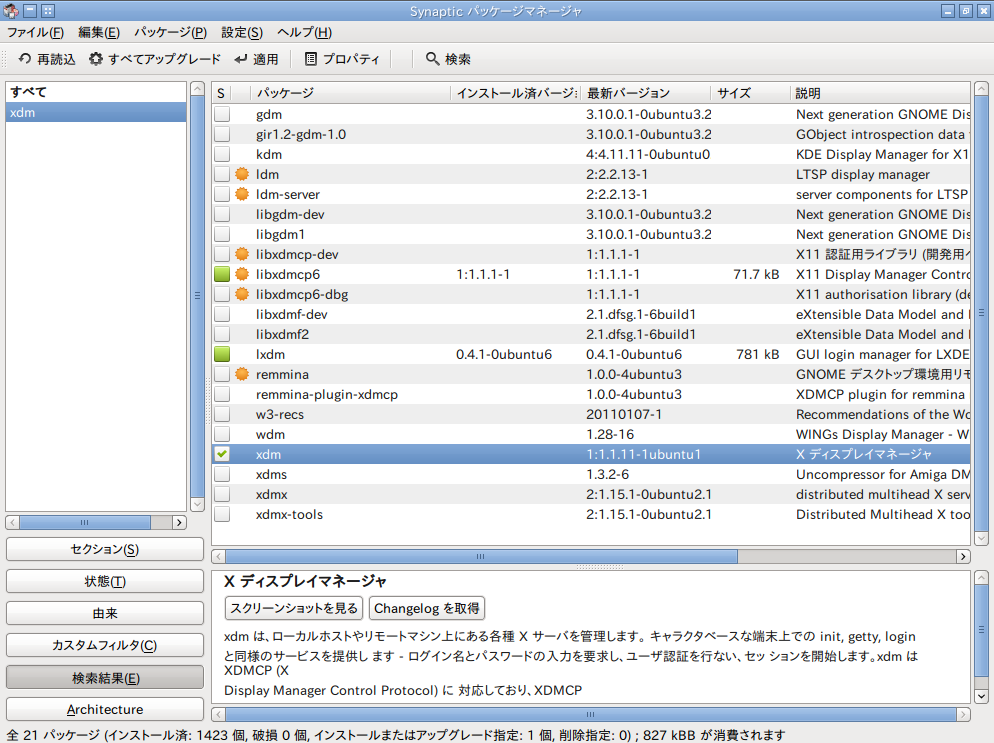Select the xdm entry in filter list

pyautogui.click(x=96, y=112)
